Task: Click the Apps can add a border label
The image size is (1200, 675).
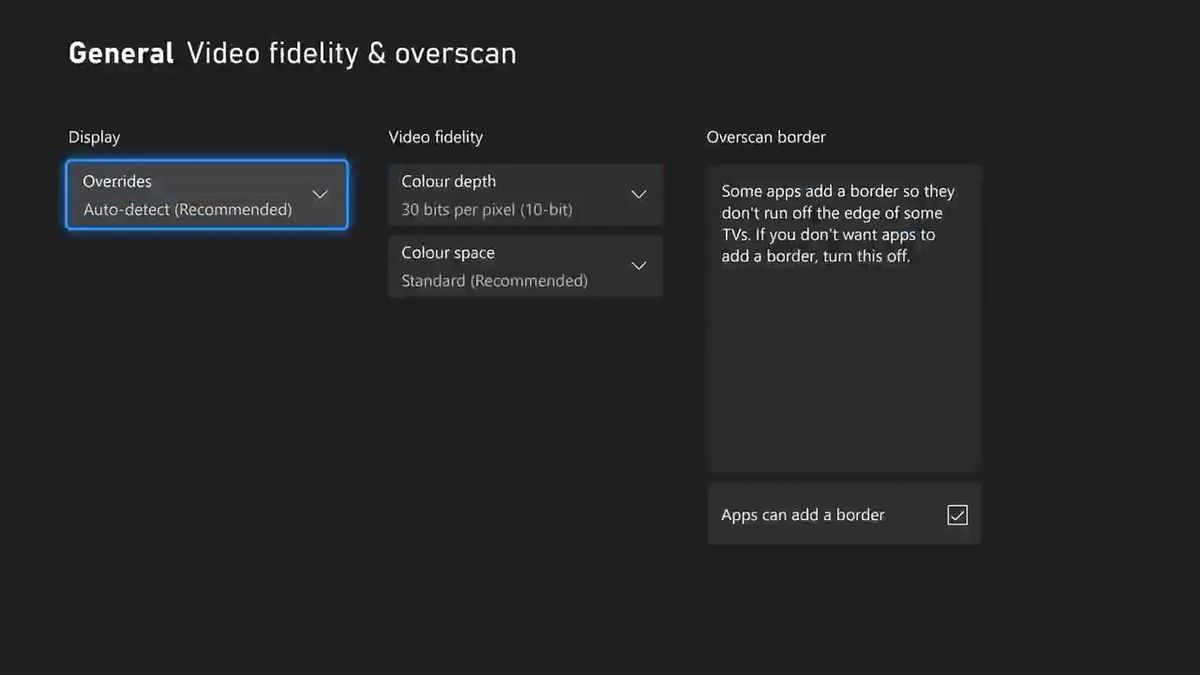Action: pyautogui.click(x=802, y=514)
